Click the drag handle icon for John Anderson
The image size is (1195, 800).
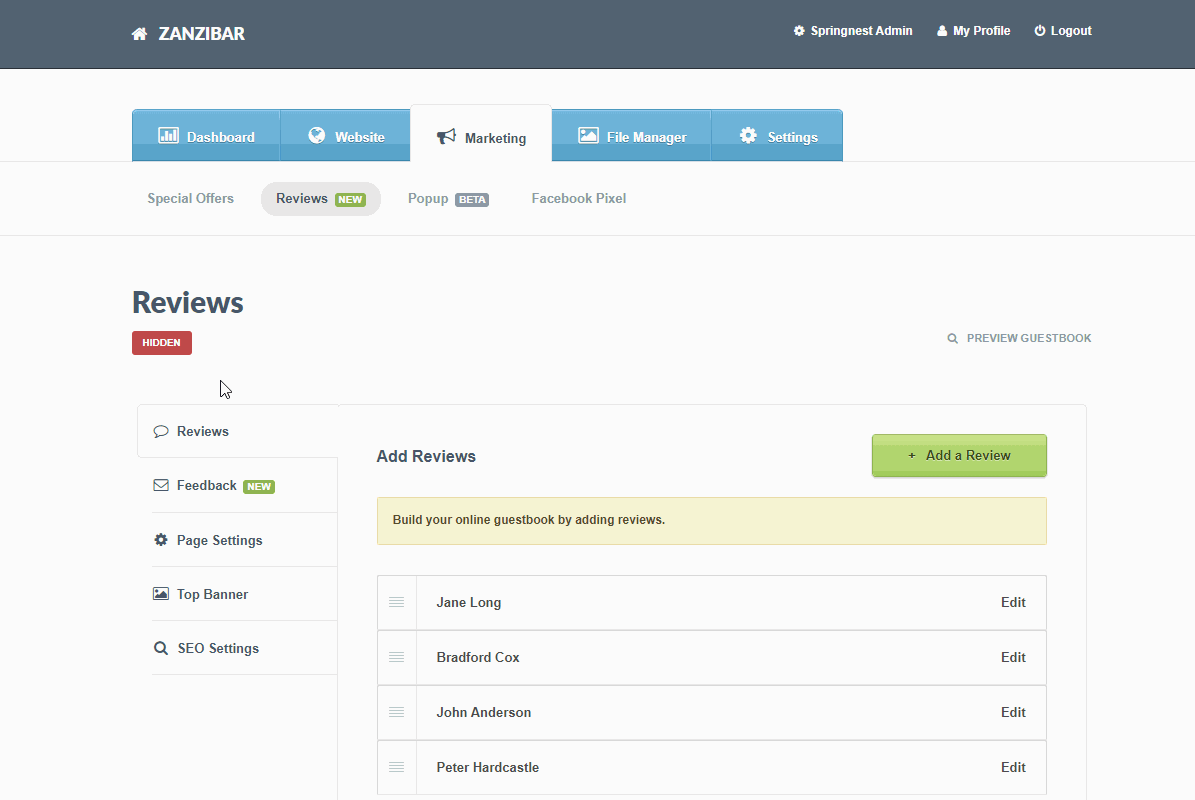396,712
